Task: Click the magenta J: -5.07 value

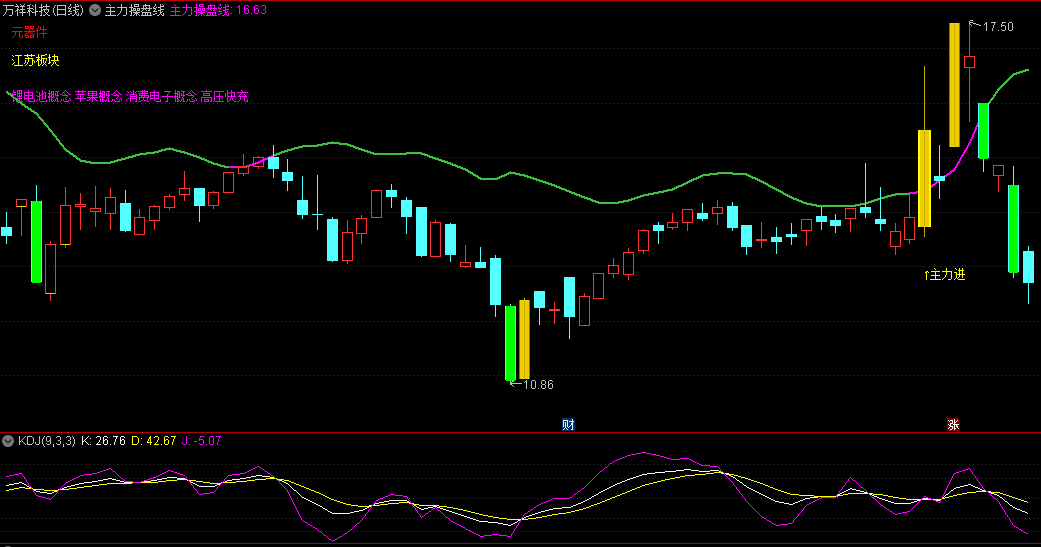Action: coord(201,441)
